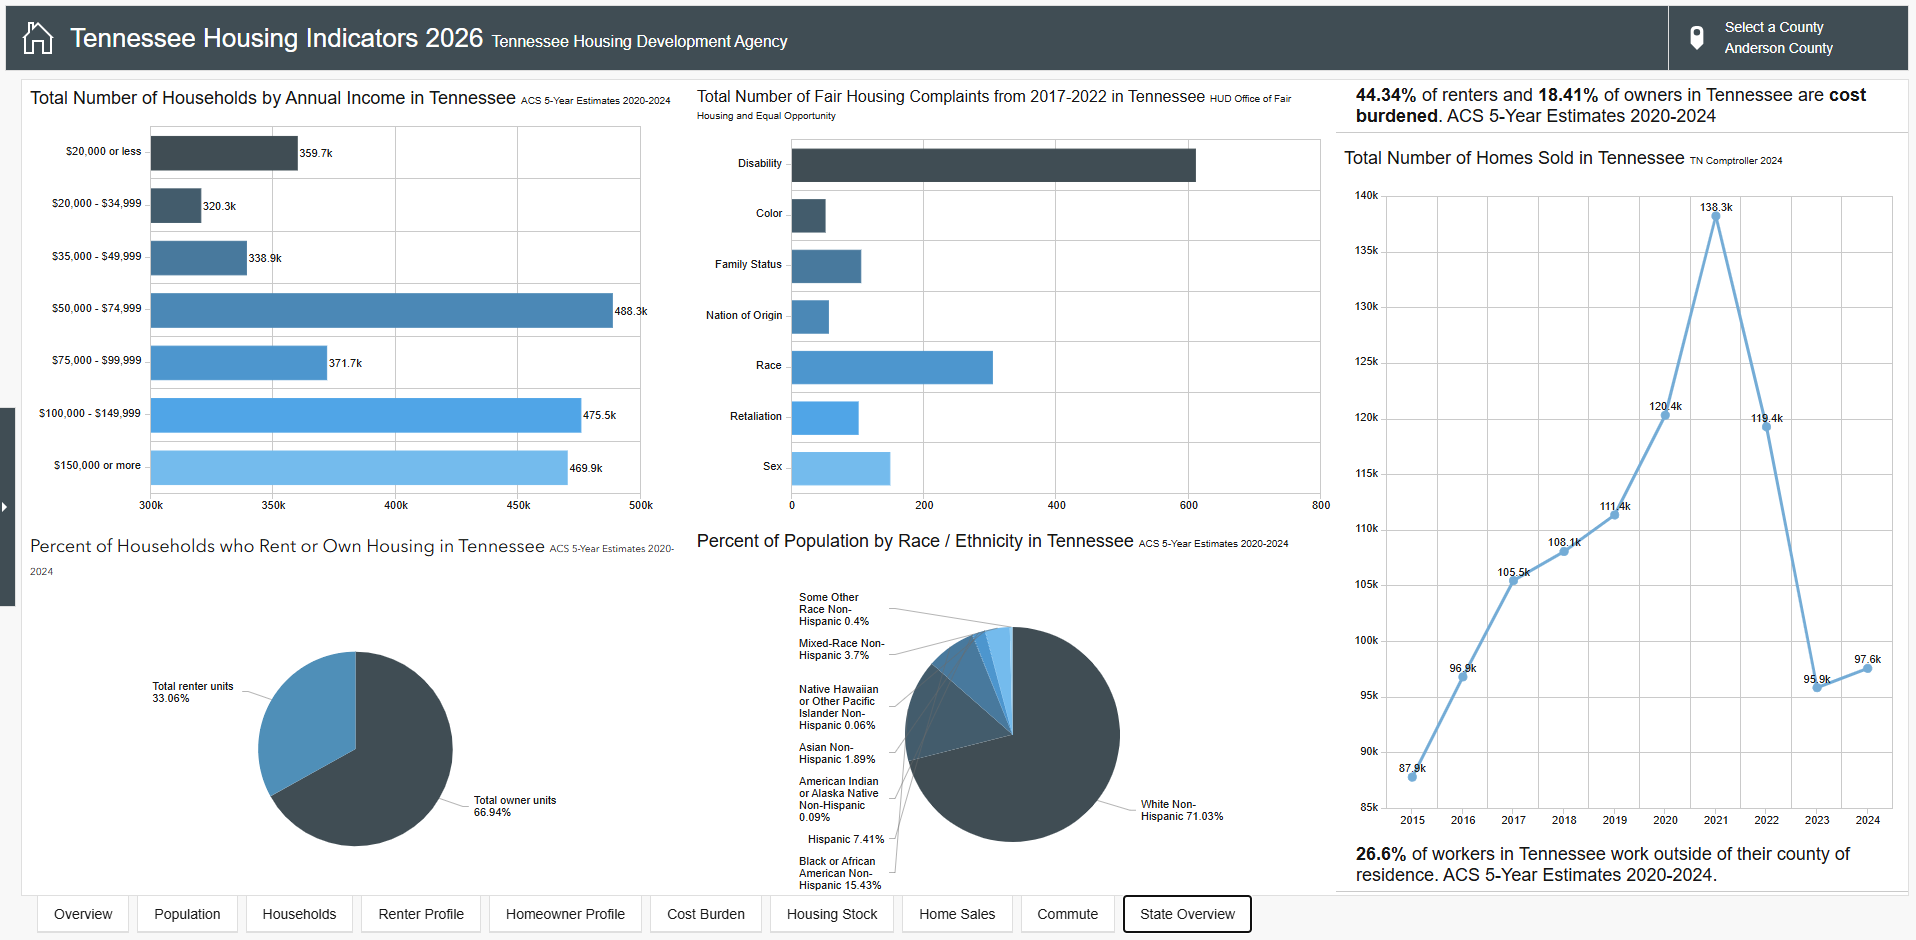Click the location pin icon
Image resolution: width=1916 pixels, height=940 pixels.
pyautogui.click(x=1696, y=38)
